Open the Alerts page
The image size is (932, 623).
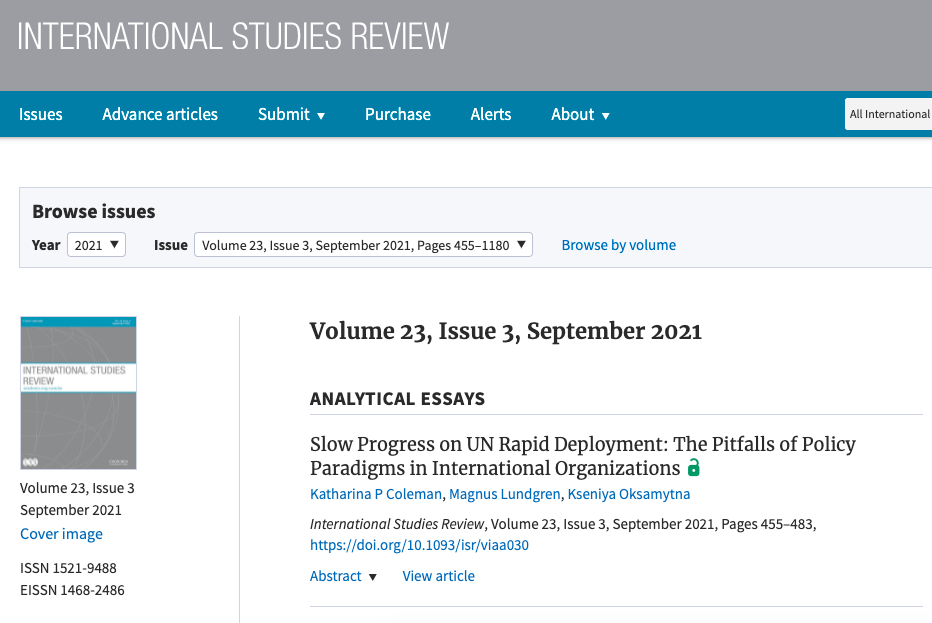coord(491,114)
